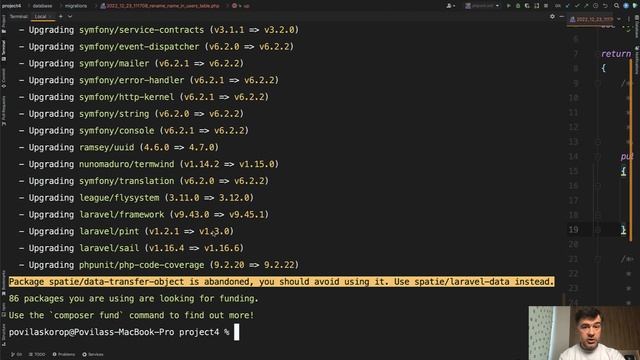Click 'Upgrading ramsey/uuid' line
This screenshot has height=360, width=640.
pos(119,147)
